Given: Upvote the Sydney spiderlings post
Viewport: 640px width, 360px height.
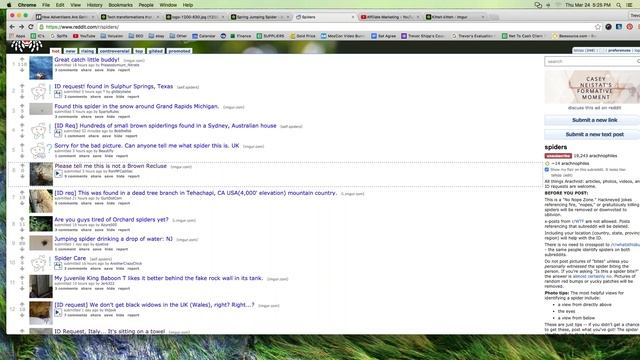Looking at the screenshot, I should tap(22, 125).
